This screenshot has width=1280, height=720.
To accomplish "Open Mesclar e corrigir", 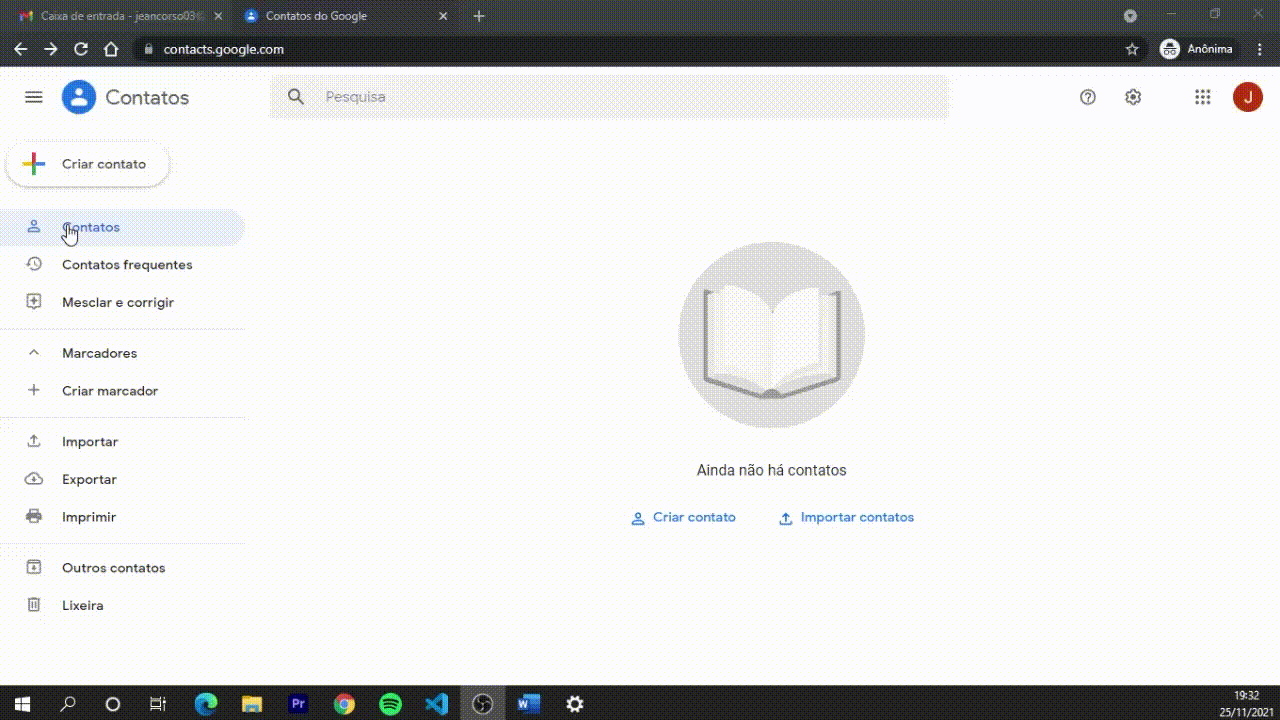I will [x=121, y=302].
